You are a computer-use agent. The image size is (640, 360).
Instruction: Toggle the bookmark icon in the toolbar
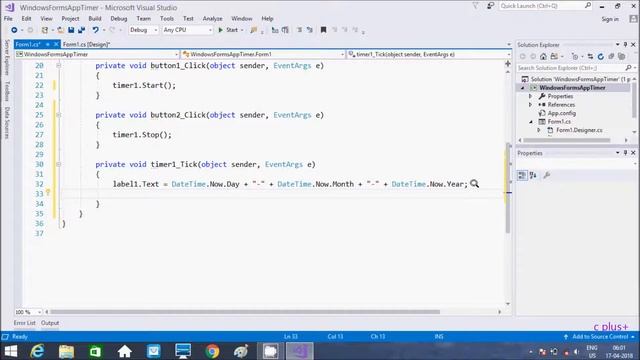tap(323, 30)
